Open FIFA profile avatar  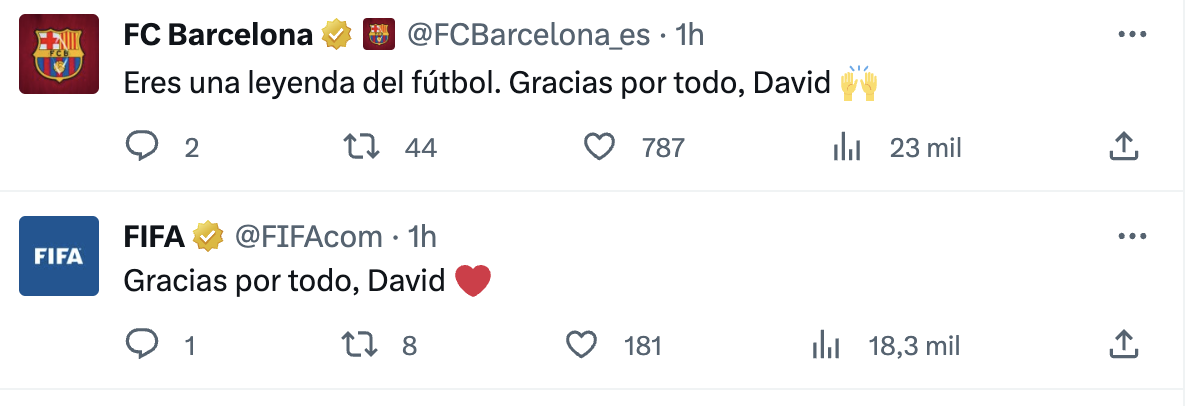[x=59, y=256]
